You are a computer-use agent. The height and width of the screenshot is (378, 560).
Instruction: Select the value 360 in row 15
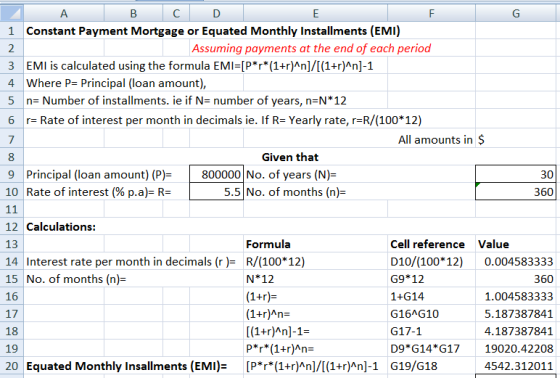[x=516, y=279]
